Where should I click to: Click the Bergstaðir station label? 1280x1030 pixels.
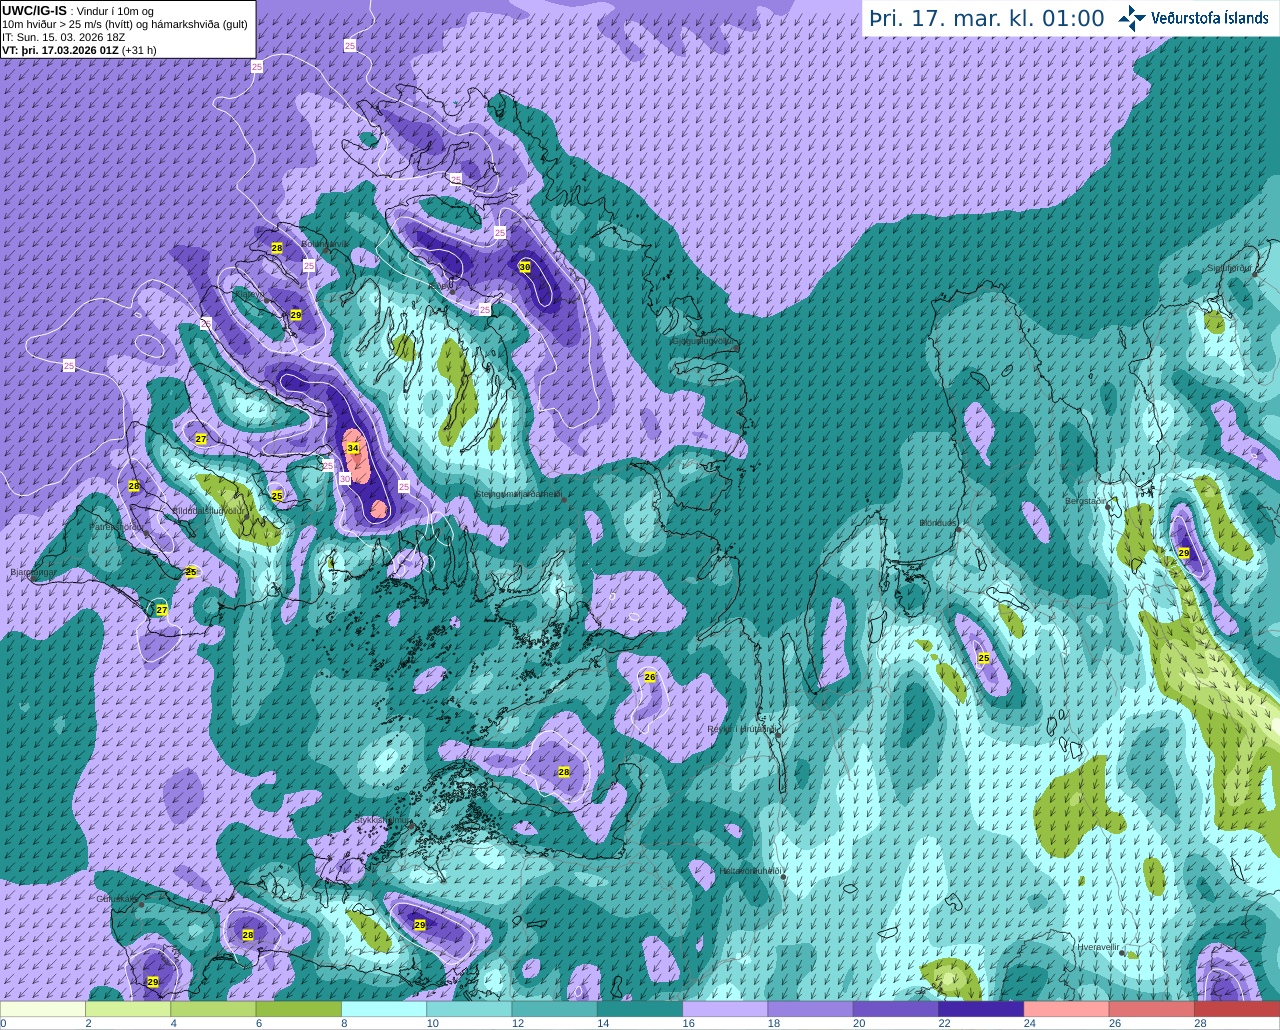coord(1086,501)
